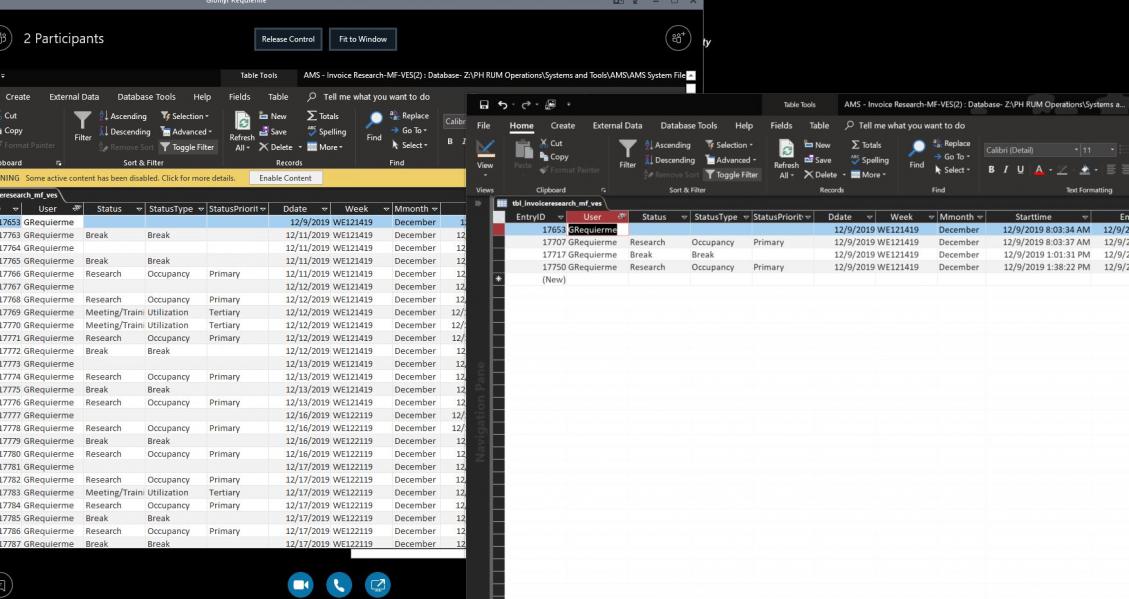Toggle Italic formatting in the Text Formatting group
The image size is (1129, 599).
click(1006, 170)
